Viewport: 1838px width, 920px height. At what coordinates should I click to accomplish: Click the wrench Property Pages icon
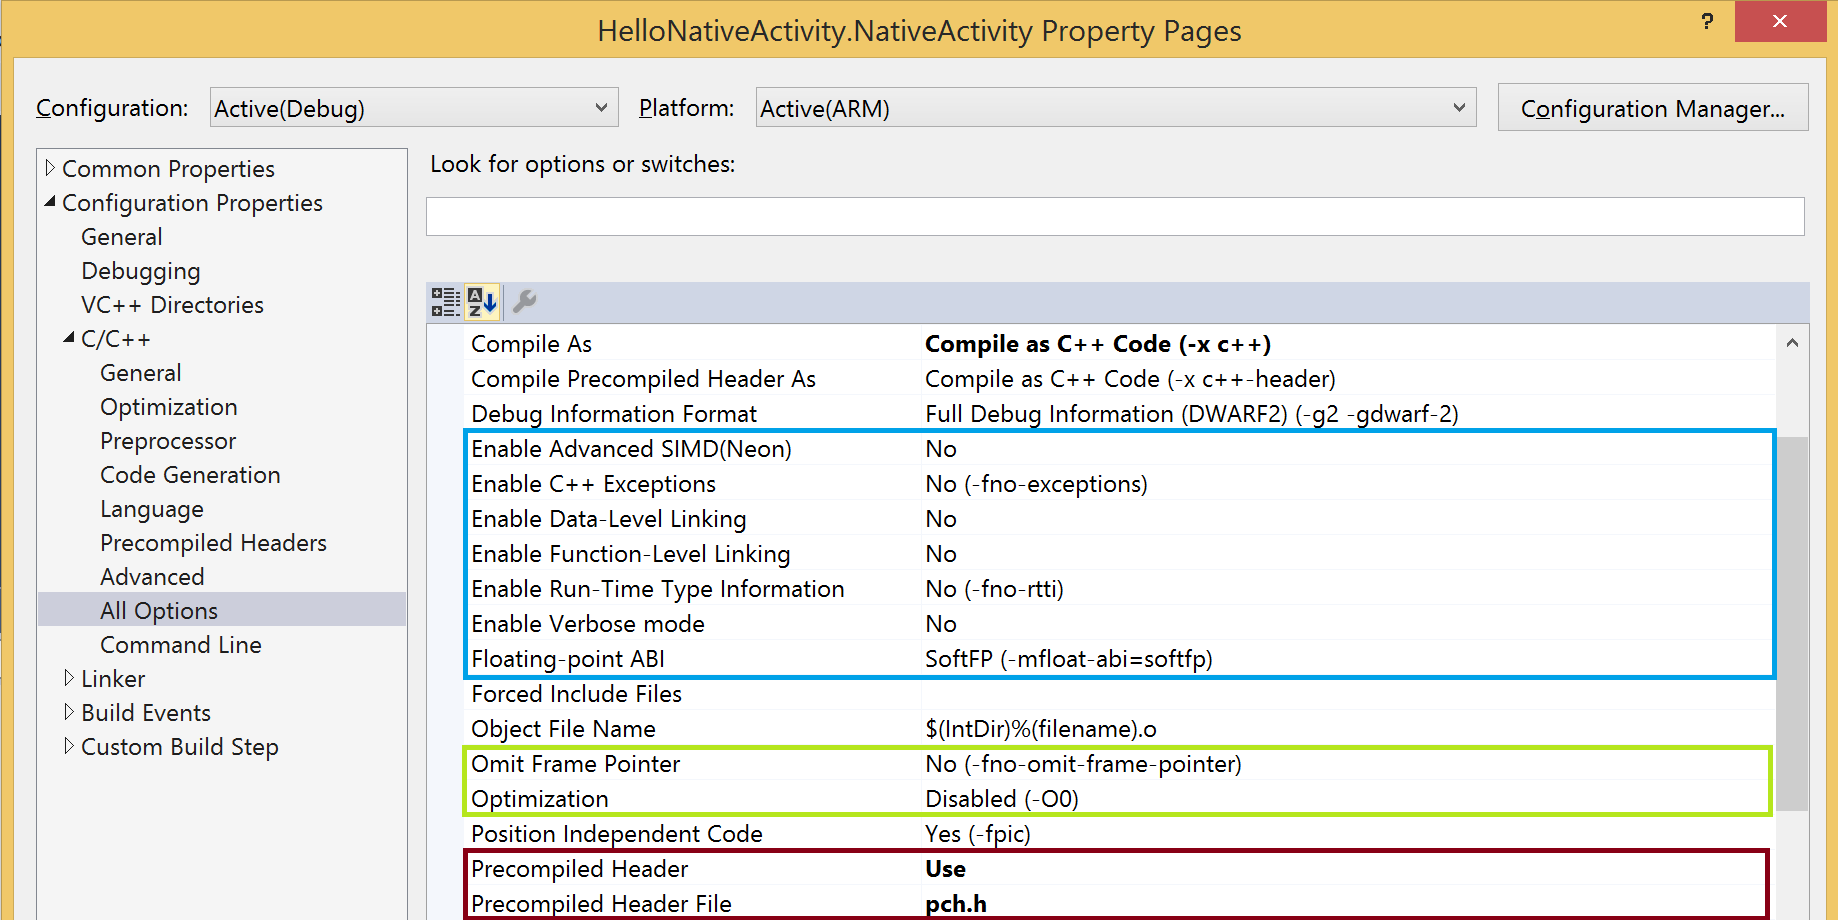pos(525,302)
